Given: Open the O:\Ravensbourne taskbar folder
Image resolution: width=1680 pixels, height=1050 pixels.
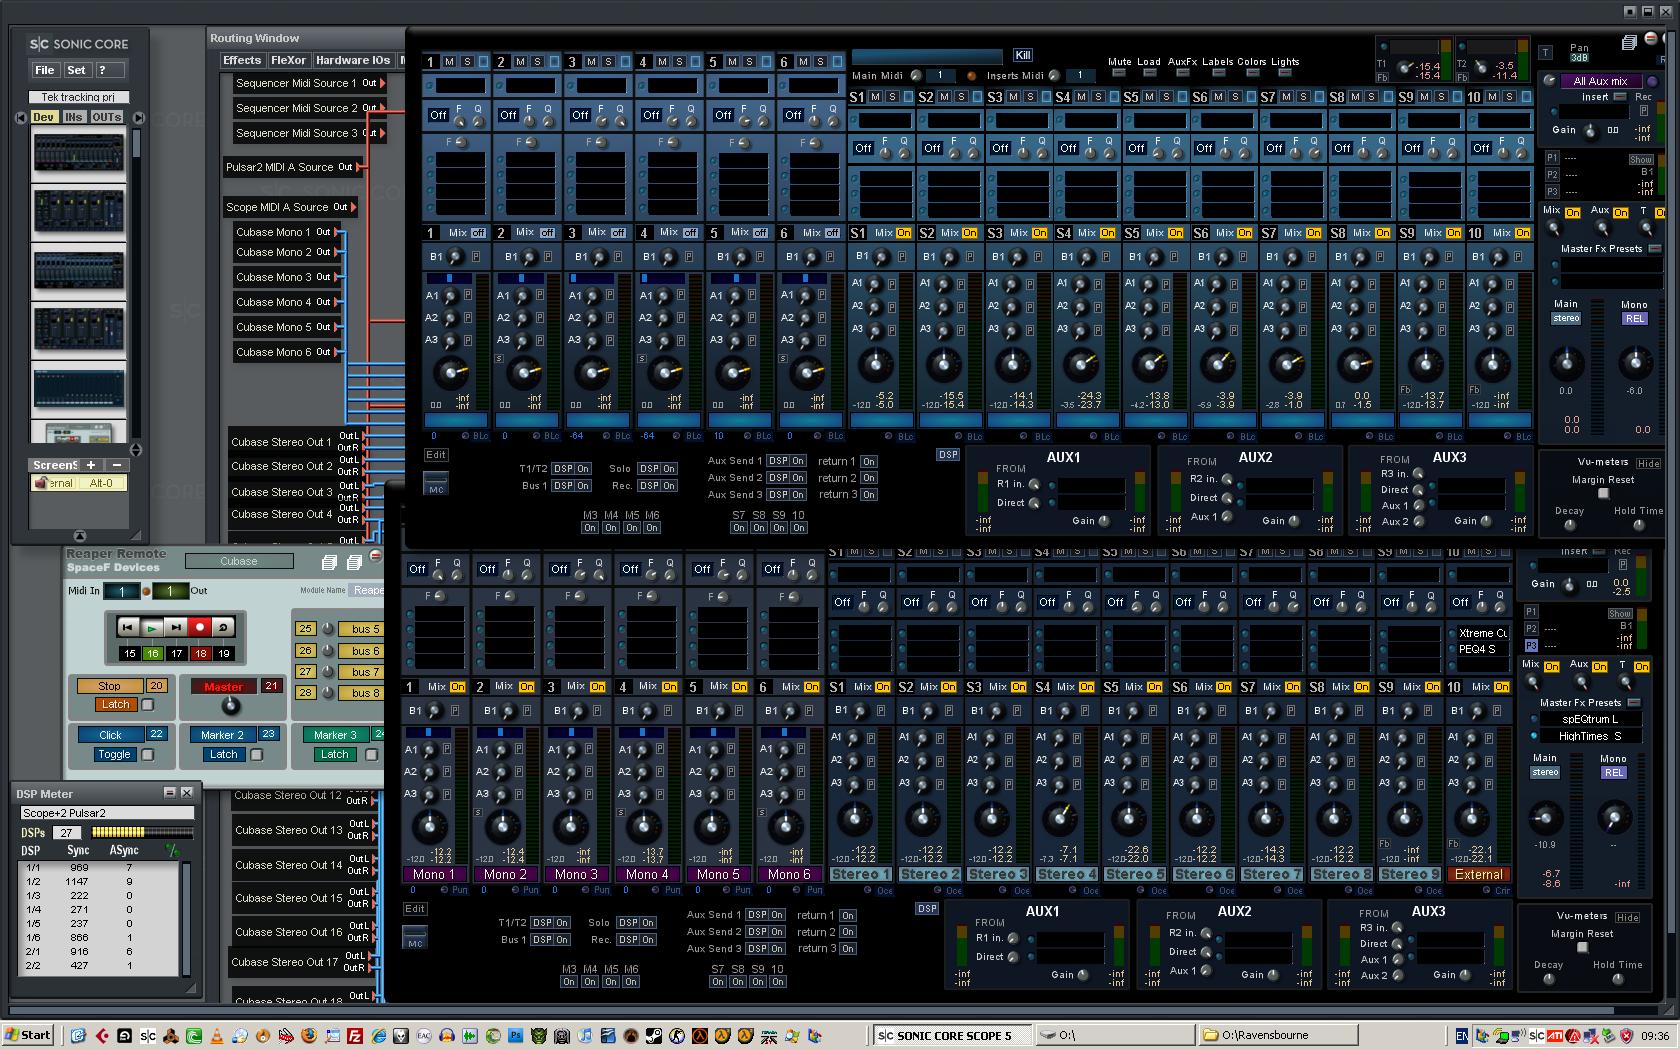Looking at the screenshot, I should 1278,1035.
